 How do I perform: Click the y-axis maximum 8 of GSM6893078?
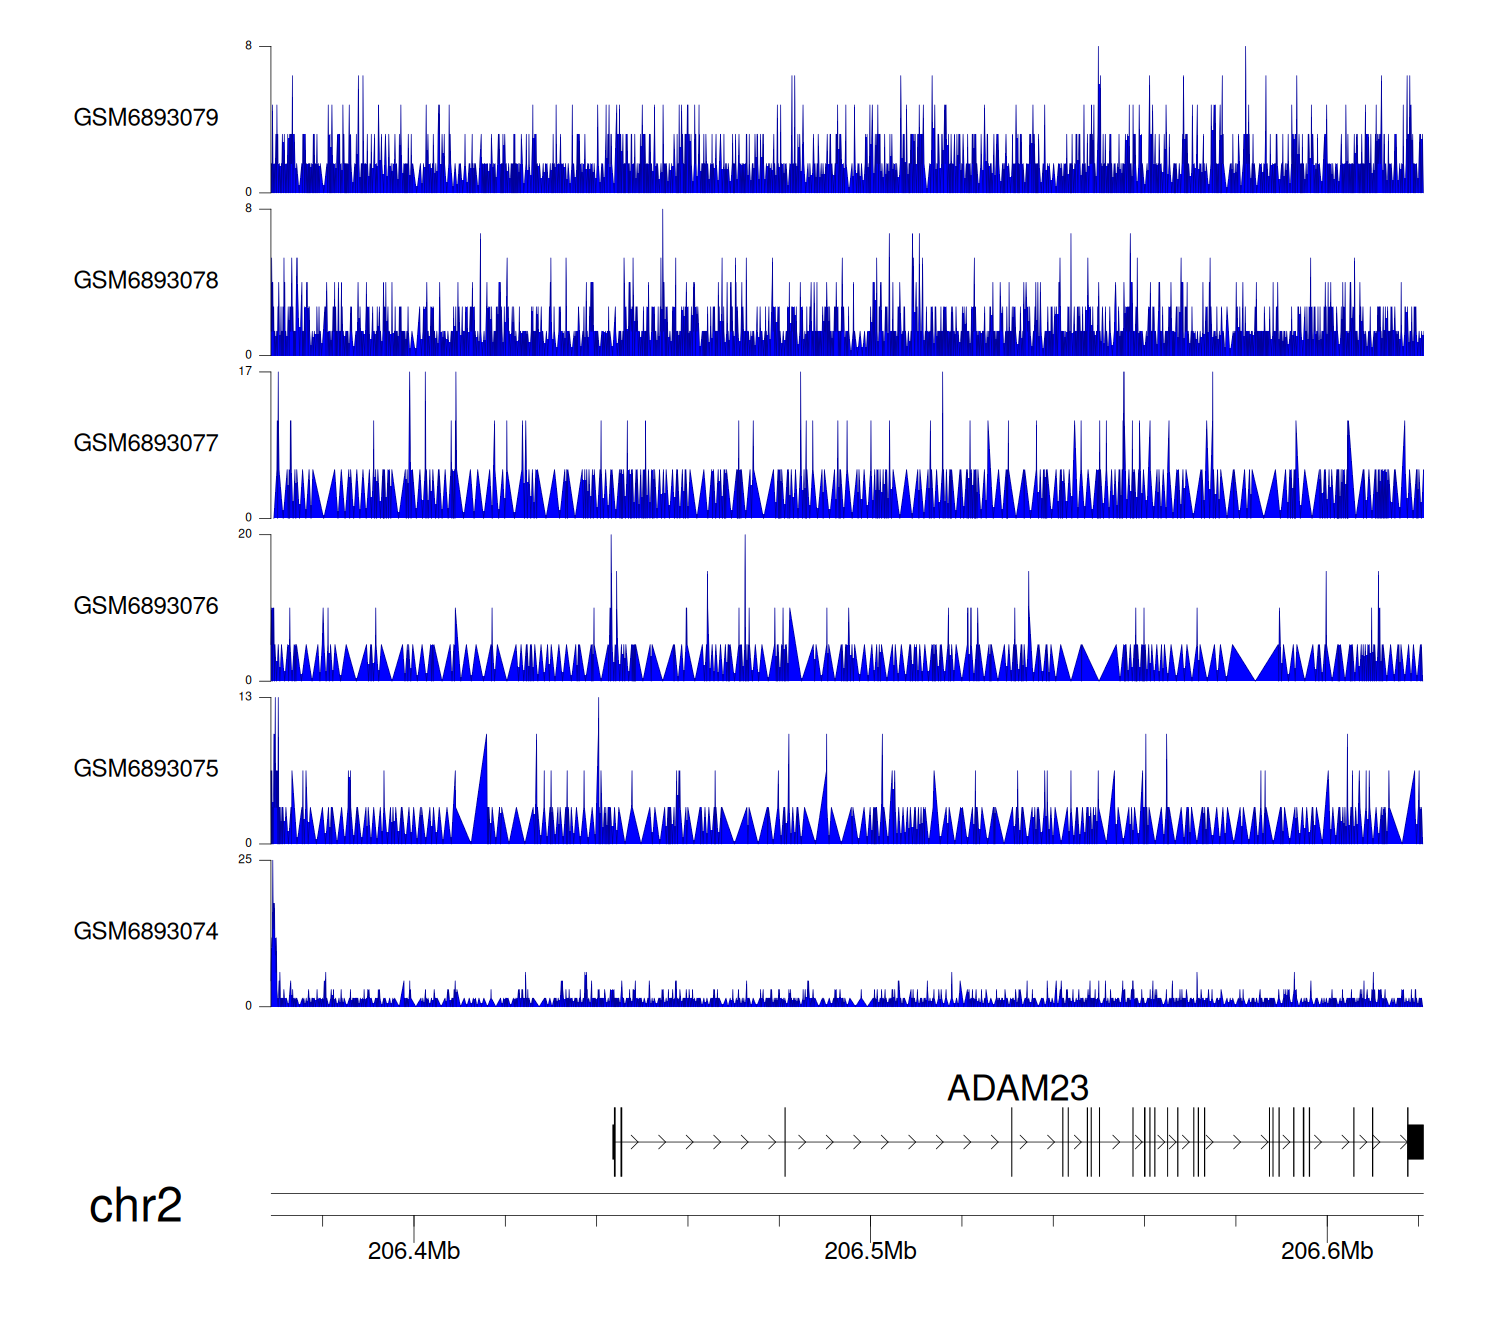[248, 209]
